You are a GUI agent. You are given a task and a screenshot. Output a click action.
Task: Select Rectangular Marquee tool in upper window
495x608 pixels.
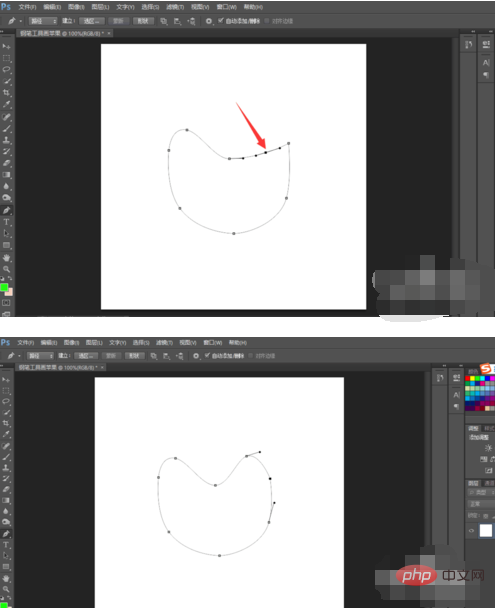pos(6,58)
